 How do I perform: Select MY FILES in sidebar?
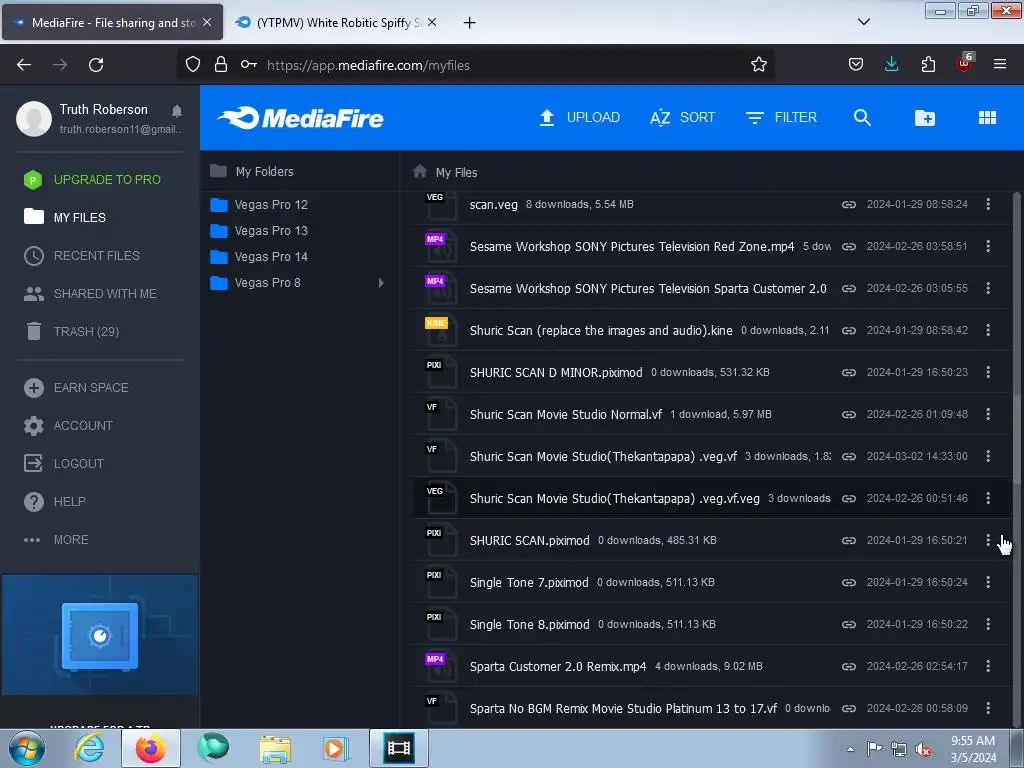pos(65,217)
